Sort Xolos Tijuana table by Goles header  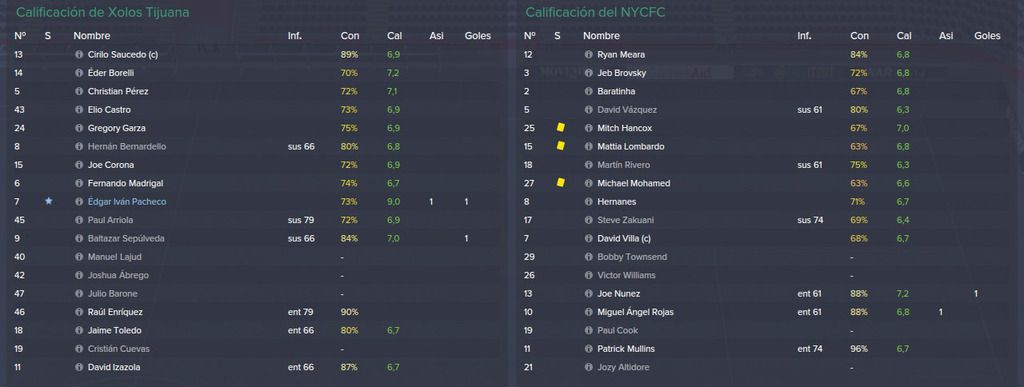pos(477,36)
